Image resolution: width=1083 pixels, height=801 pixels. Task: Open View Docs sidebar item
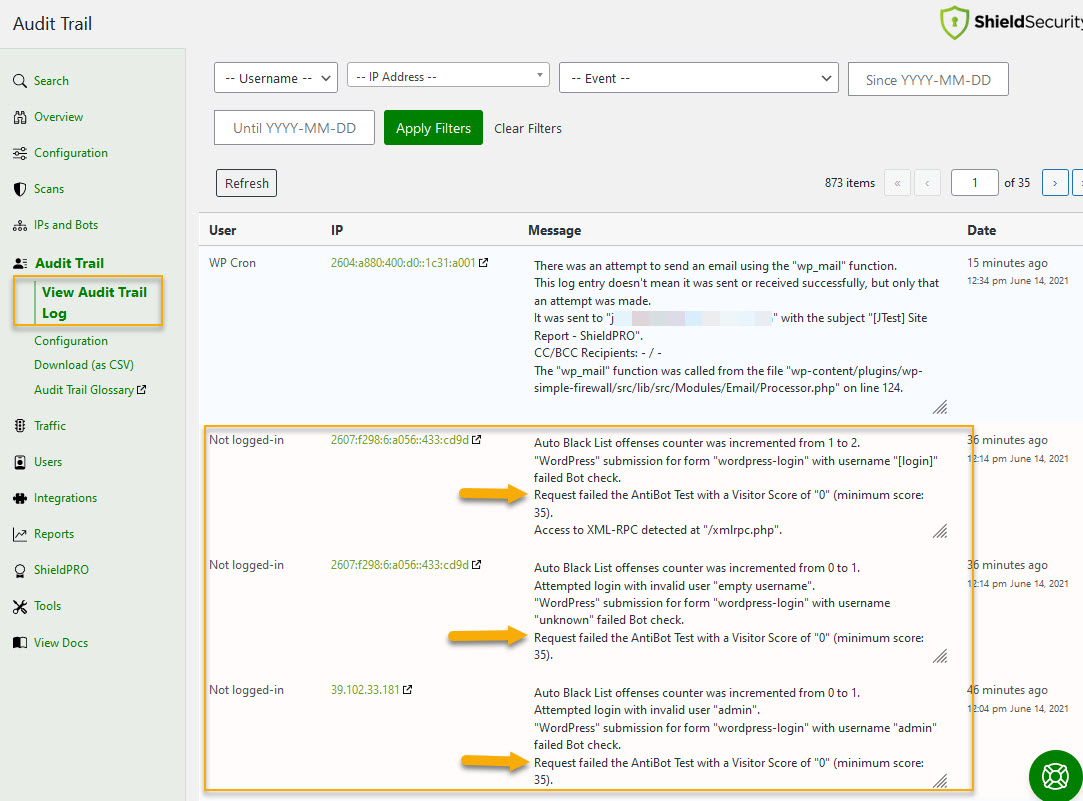[x=61, y=643]
